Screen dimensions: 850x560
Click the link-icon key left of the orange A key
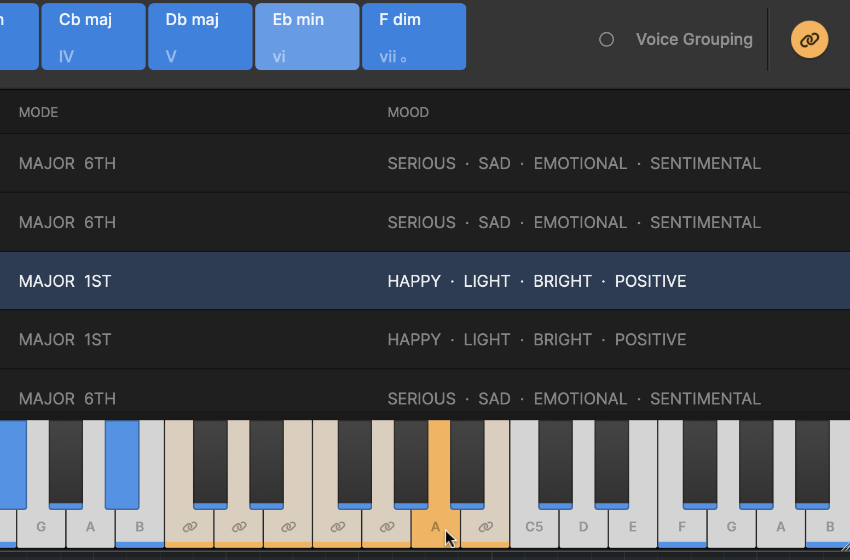(386, 527)
